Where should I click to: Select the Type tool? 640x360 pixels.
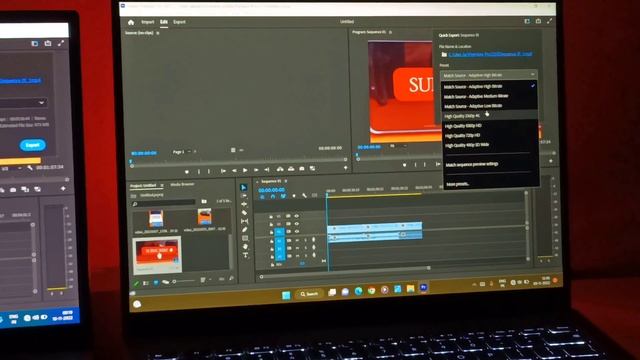click(x=245, y=255)
